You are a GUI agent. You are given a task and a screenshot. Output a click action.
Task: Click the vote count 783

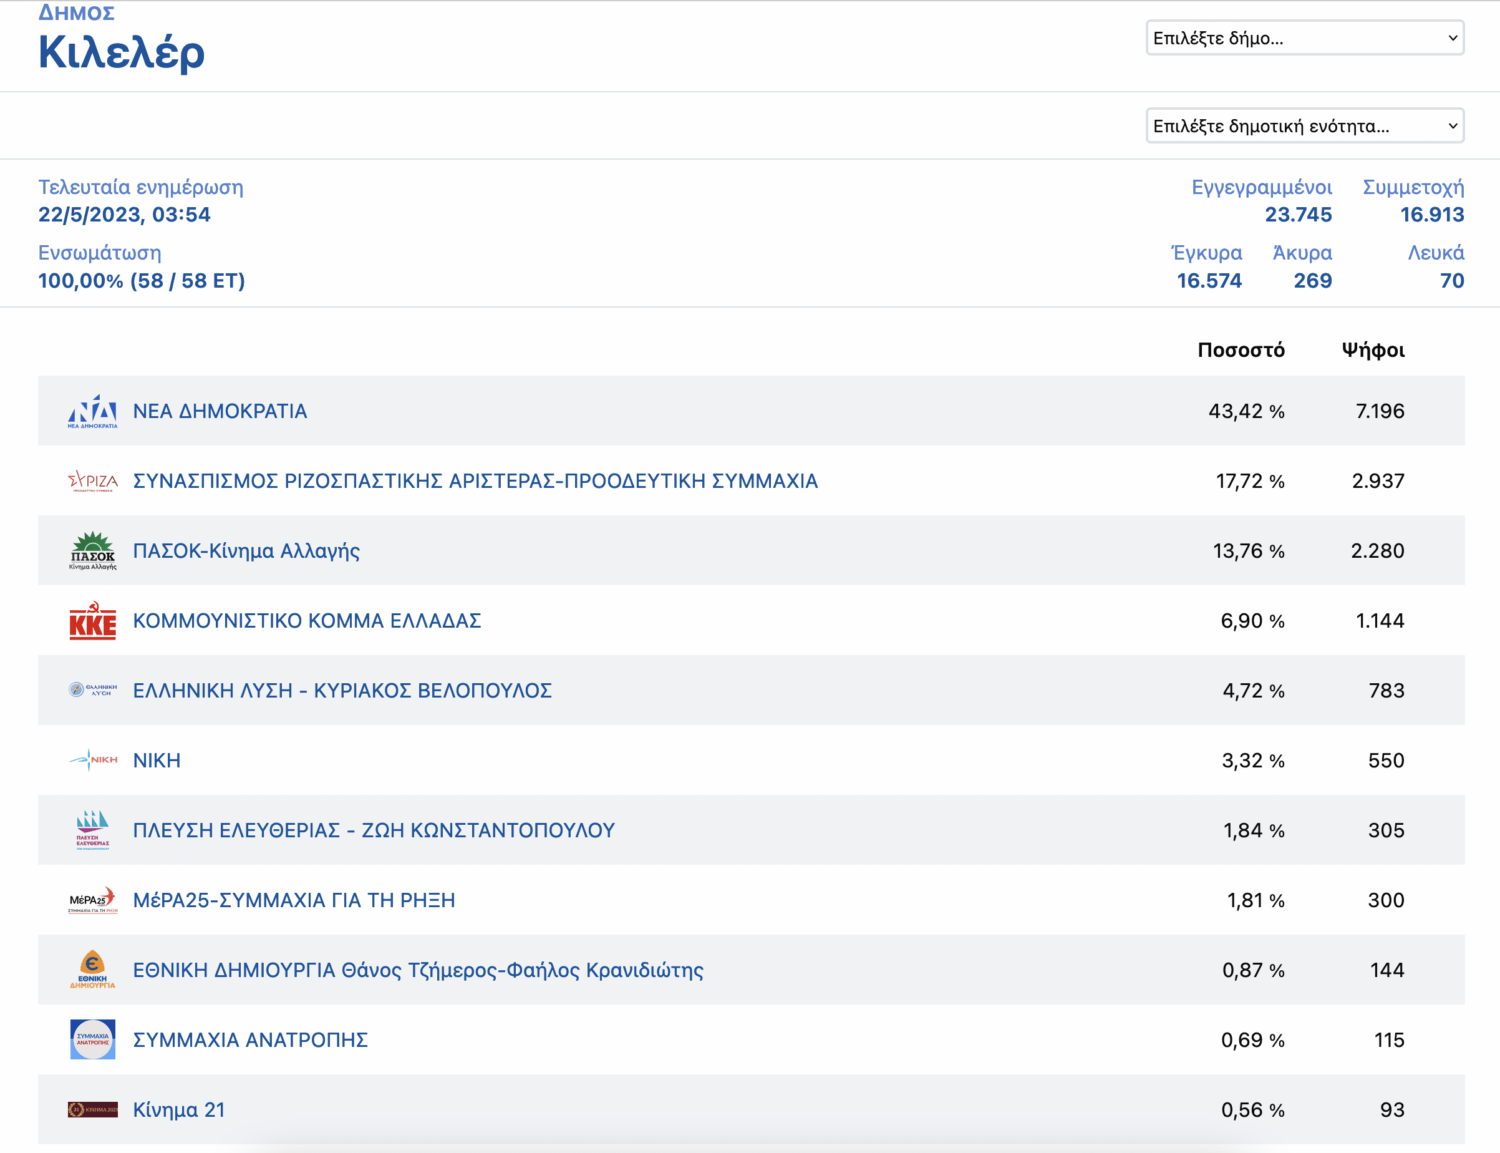(x=1387, y=691)
